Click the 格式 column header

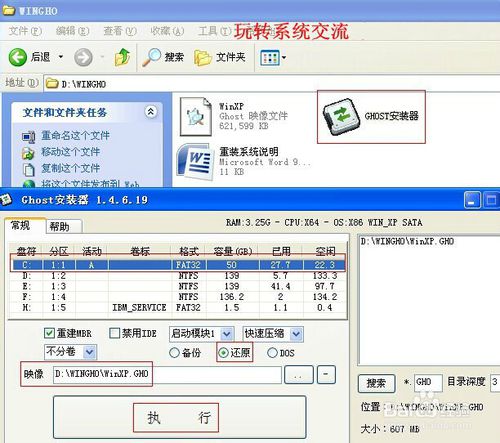pyautogui.click(x=189, y=251)
